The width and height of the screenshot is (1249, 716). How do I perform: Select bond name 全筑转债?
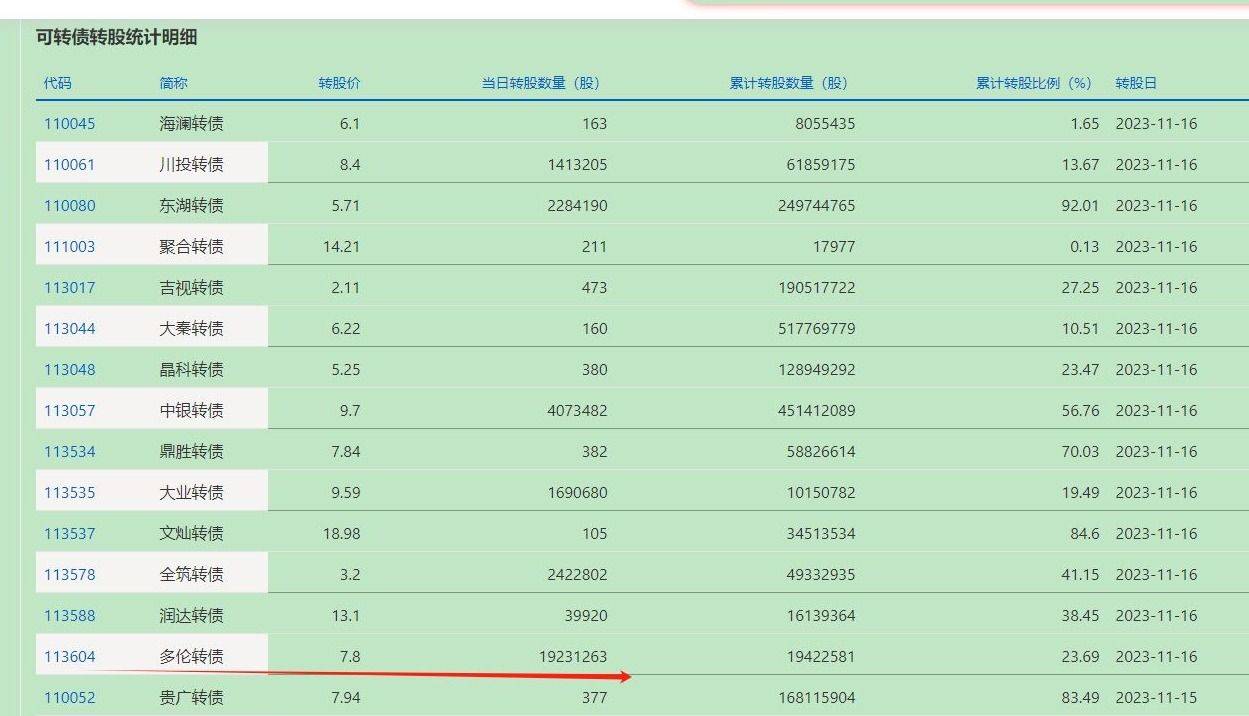[x=191, y=575]
